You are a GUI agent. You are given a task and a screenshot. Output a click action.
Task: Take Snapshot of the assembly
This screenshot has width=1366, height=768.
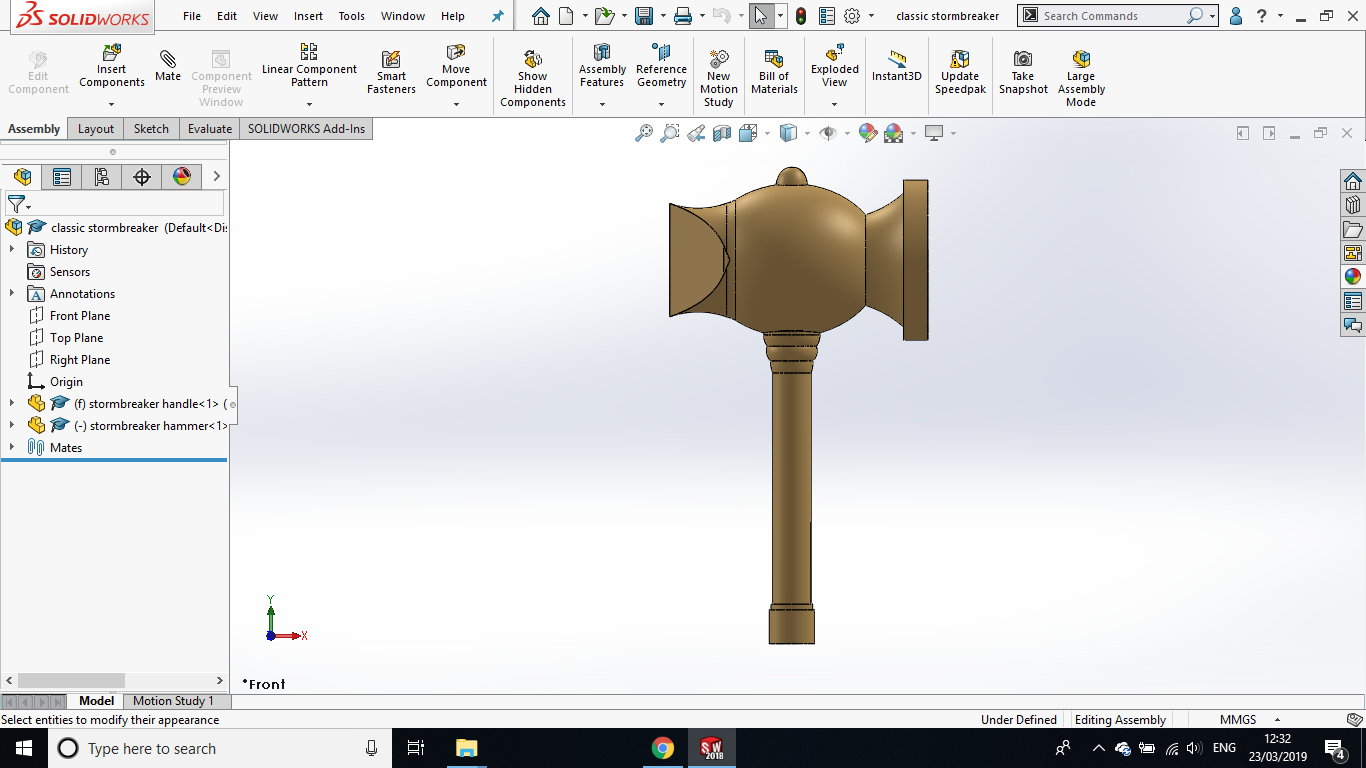tap(1023, 73)
